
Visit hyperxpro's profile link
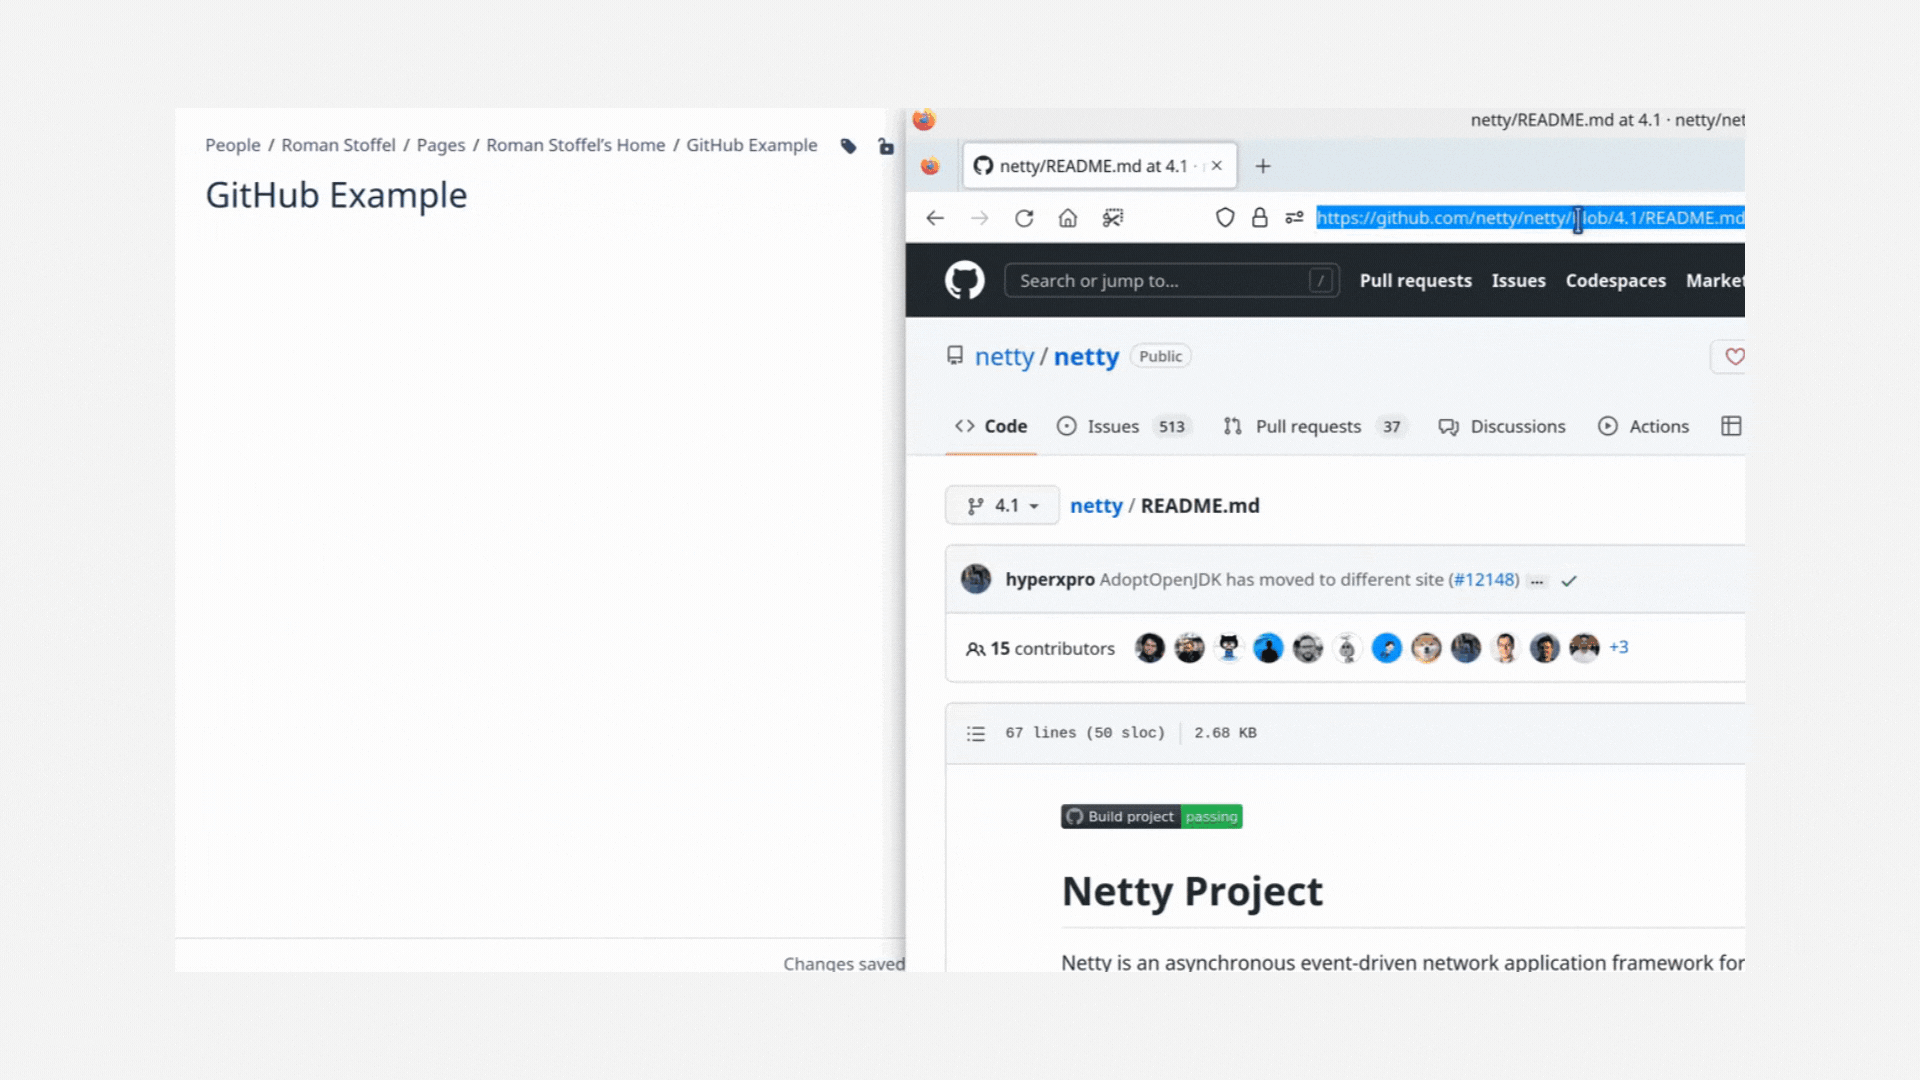(1048, 579)
